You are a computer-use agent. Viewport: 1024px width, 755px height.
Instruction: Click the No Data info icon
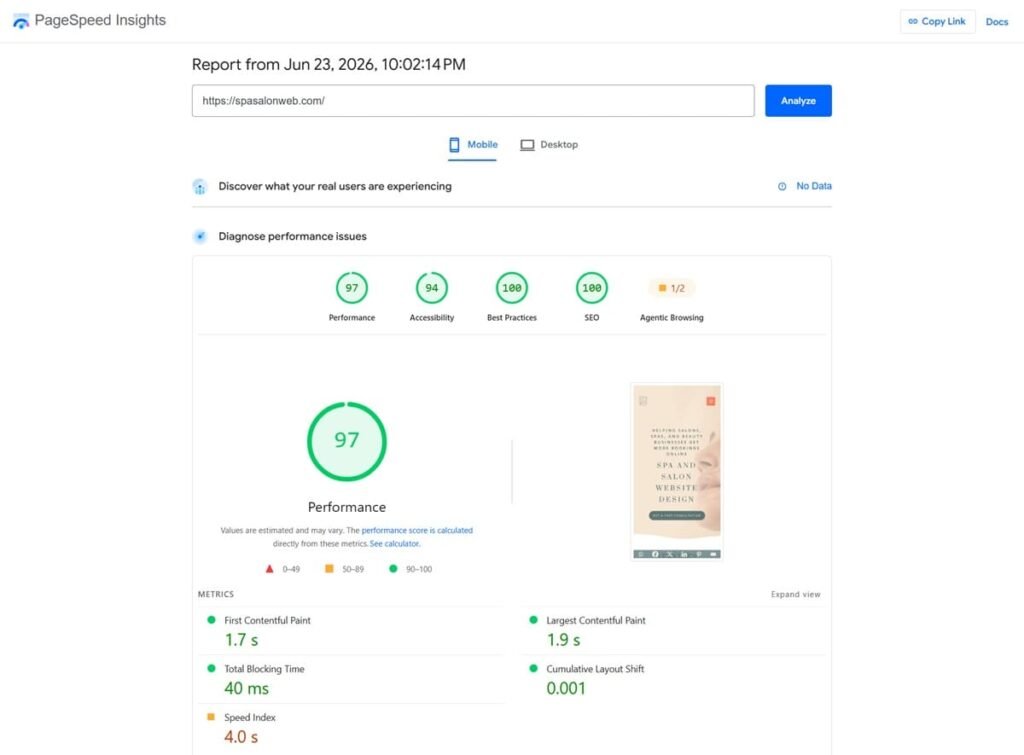pyautogui.click(x=782, y=186)
